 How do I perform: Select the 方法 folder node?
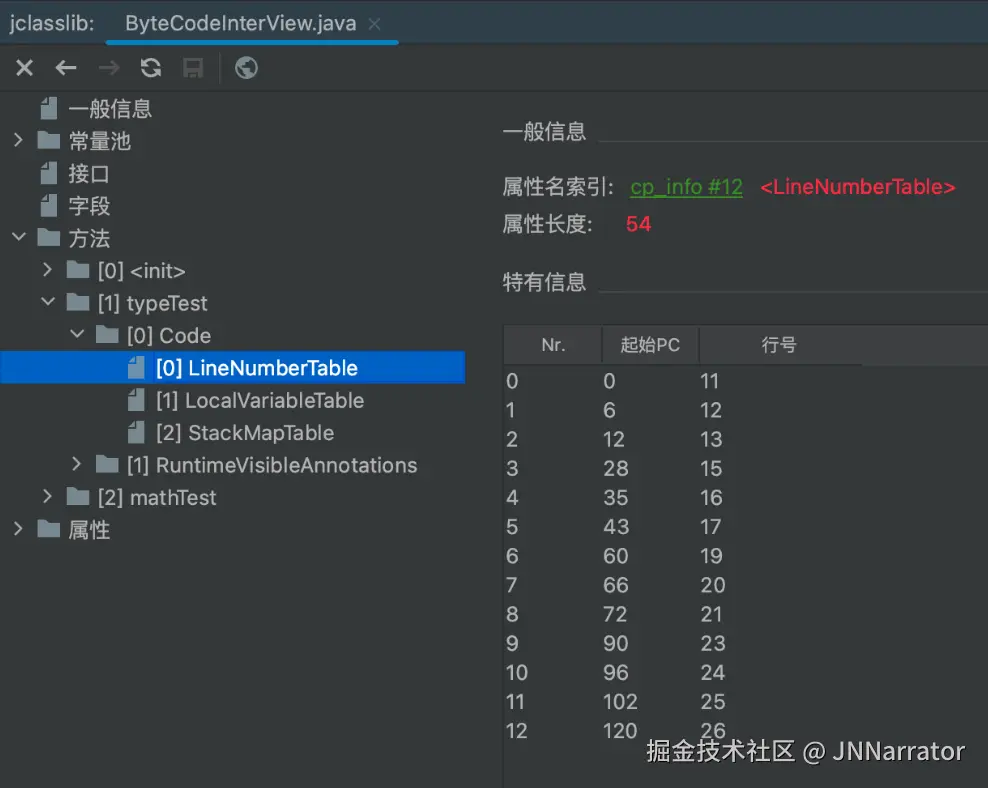click(89, 239)
